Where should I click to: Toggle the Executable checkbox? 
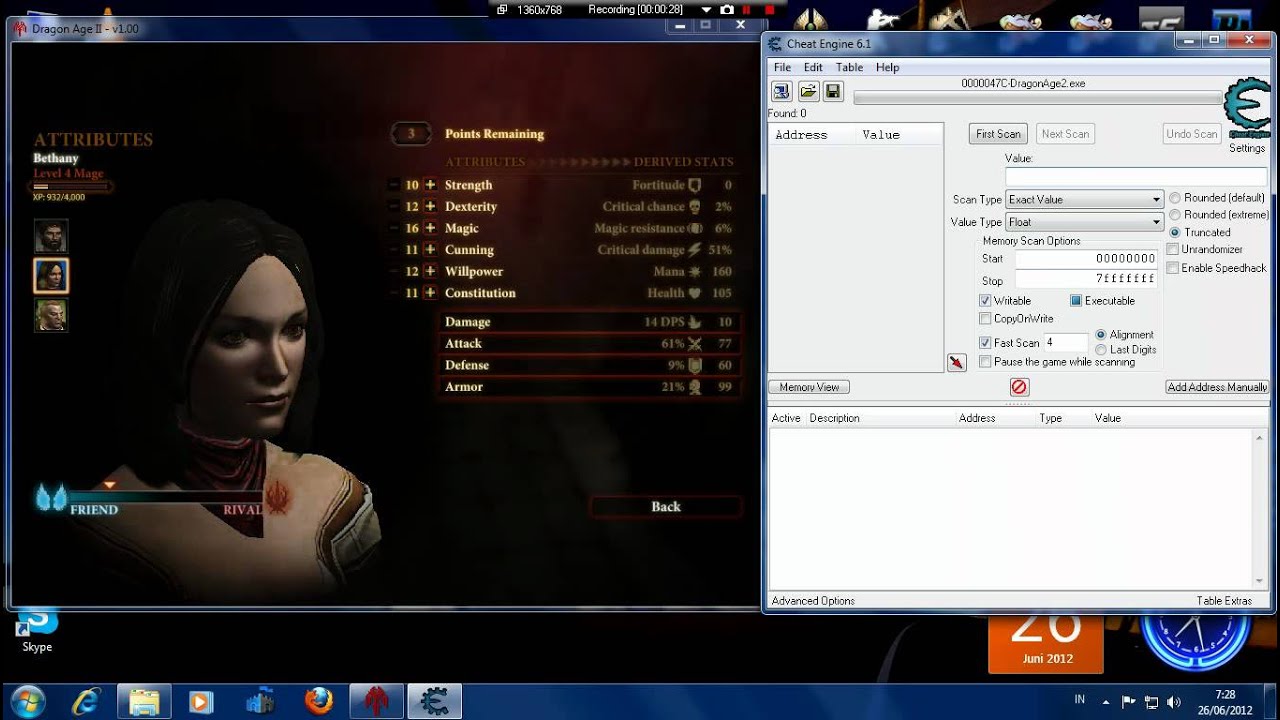coord(1076,300)
